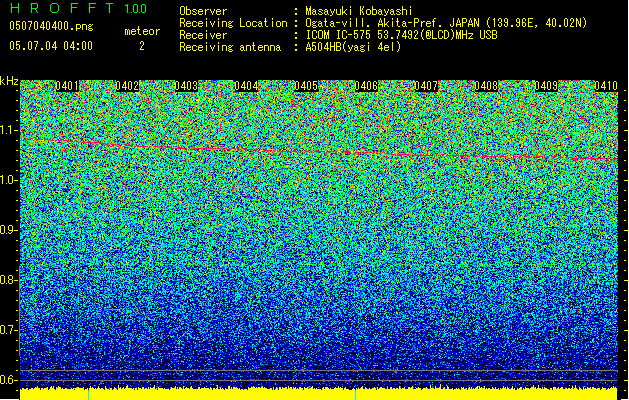The height and width of the screenshot is (400, 629).
Task: Click the Receiving Location label
Action: click(233, 23)
